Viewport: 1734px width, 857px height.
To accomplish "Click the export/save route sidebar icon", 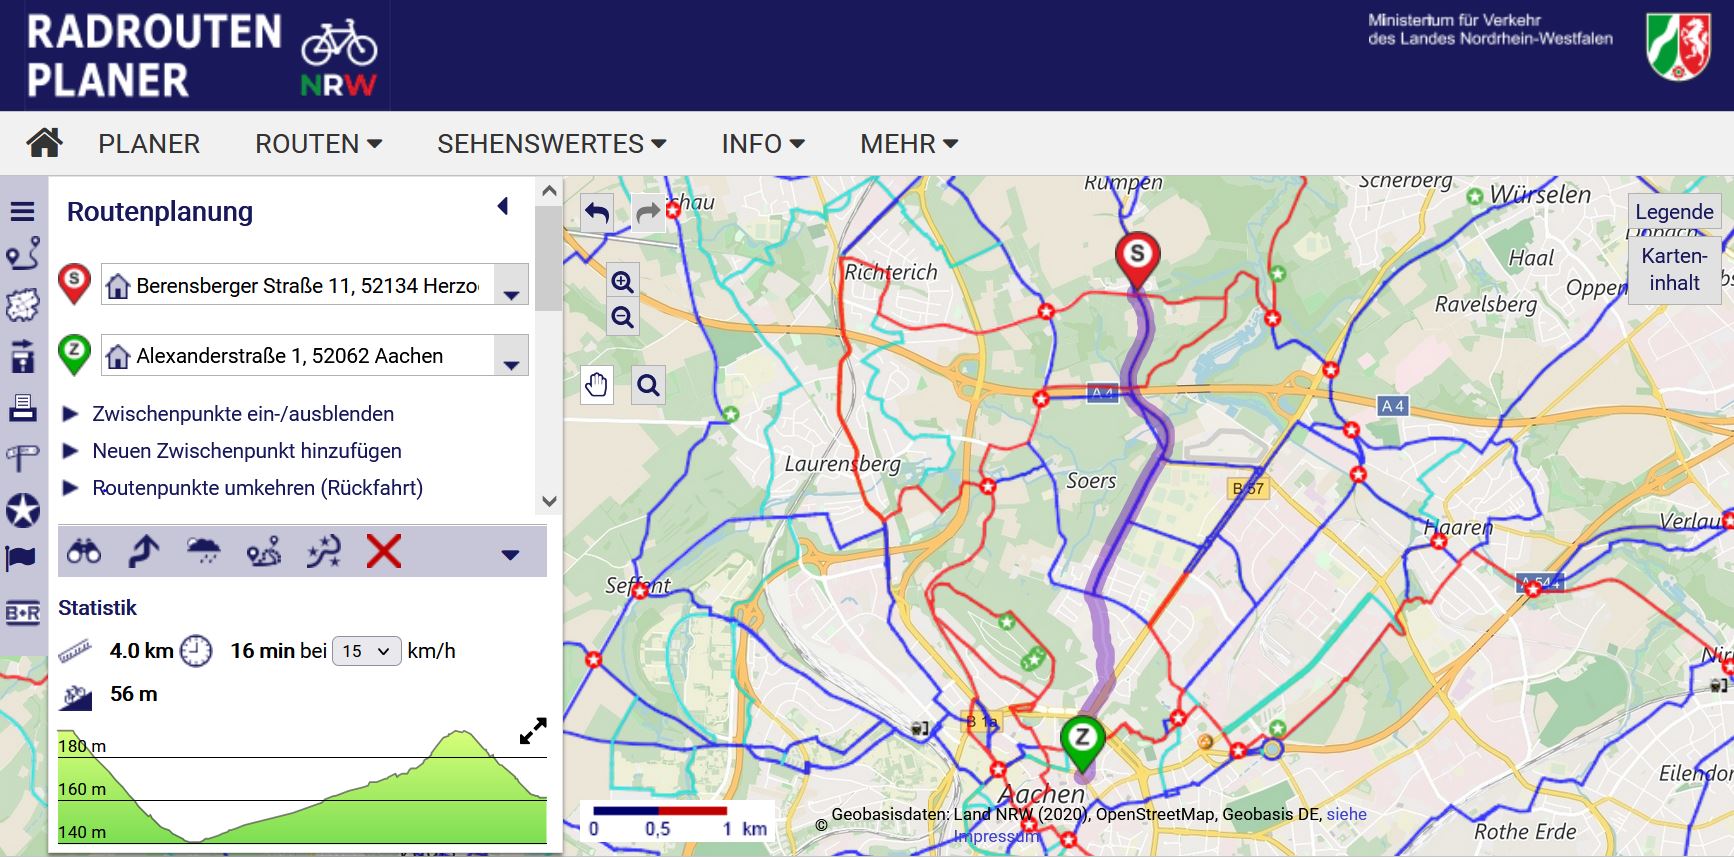I will [x=22, y=356].
